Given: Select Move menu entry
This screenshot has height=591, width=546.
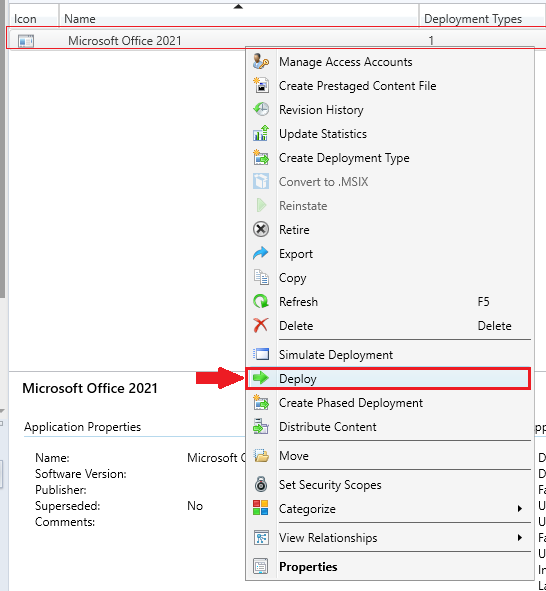Looking at the screenshot, I should tap(390, 456).
